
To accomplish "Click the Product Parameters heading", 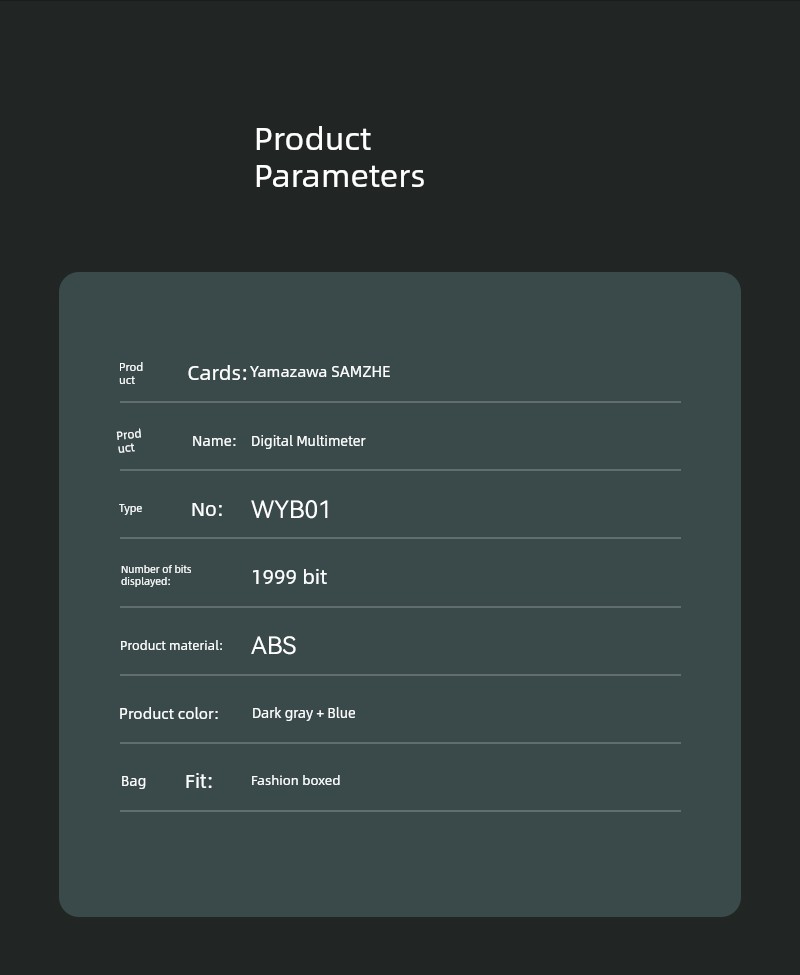I will (339, 157).
